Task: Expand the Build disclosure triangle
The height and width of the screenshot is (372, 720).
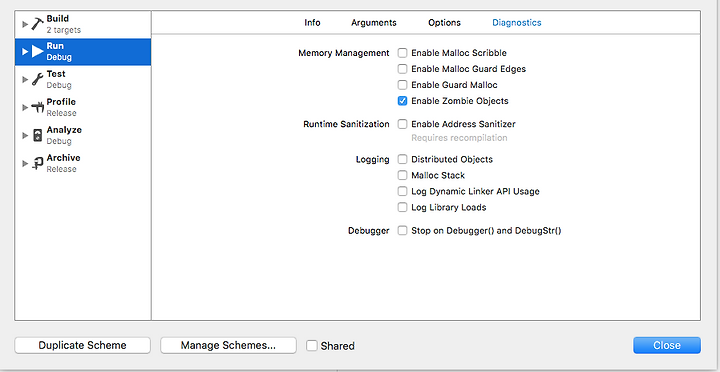Action: (x=25, y=24)
